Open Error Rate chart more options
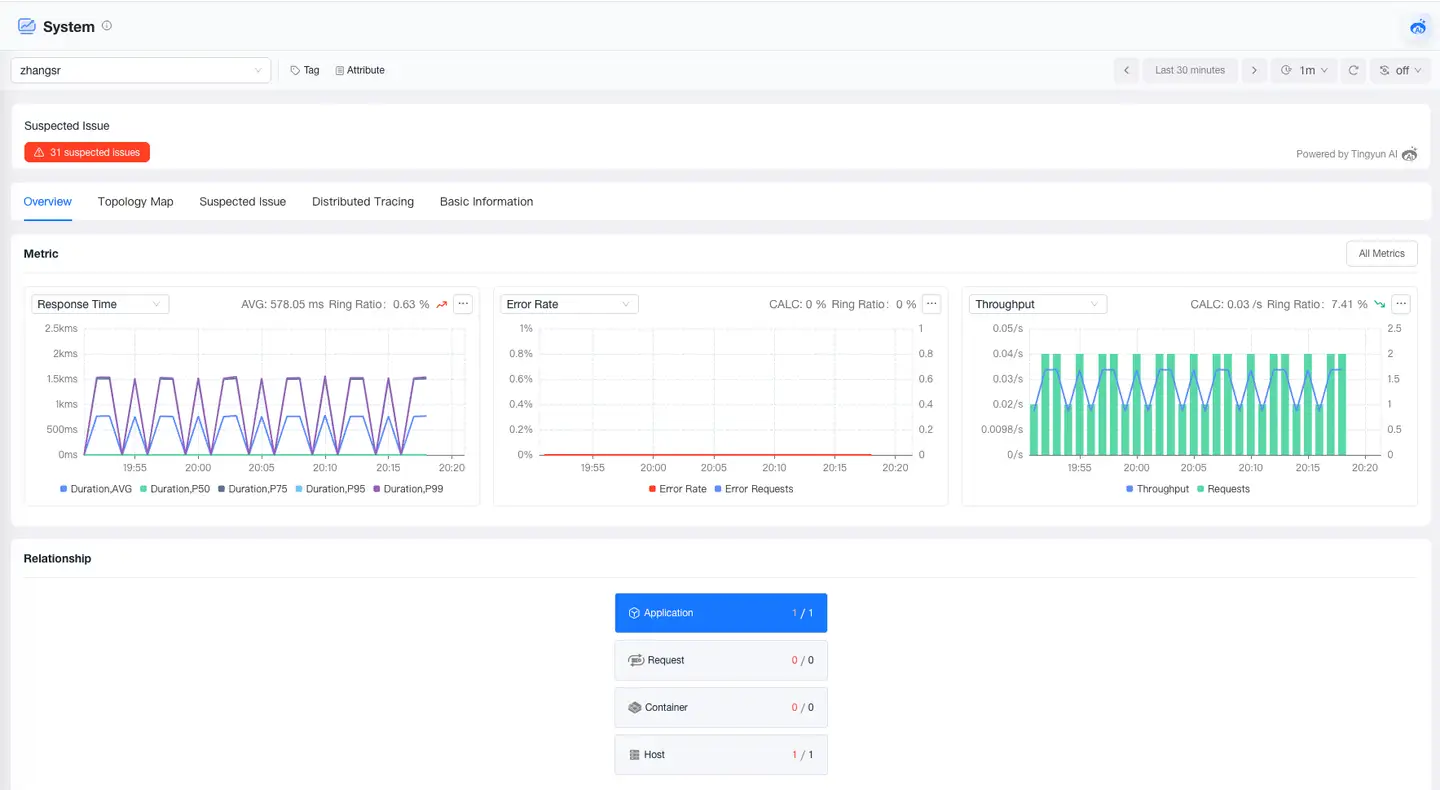Viewport: 1440px width, 790px height. click(x=931, y=304)
